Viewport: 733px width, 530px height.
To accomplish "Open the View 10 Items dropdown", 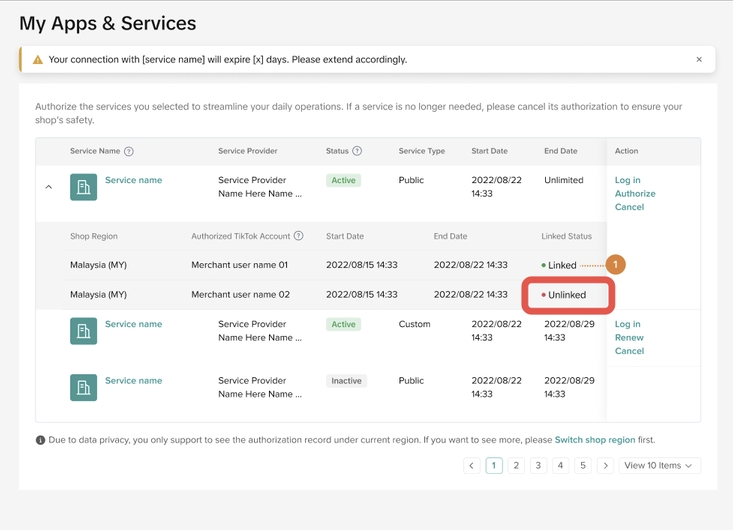I will tap(658, 466).
